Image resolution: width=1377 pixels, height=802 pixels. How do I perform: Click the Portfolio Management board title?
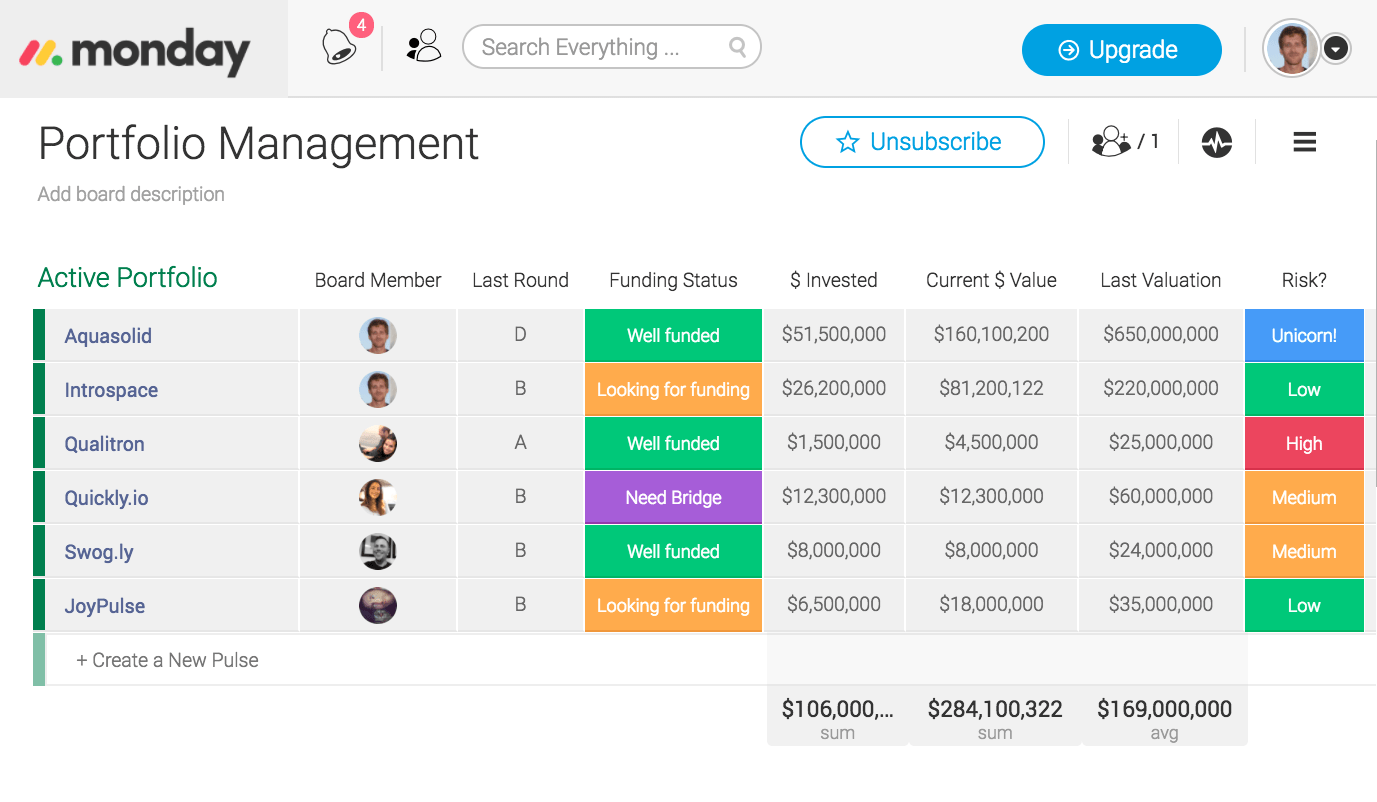[x=258, y=143]
